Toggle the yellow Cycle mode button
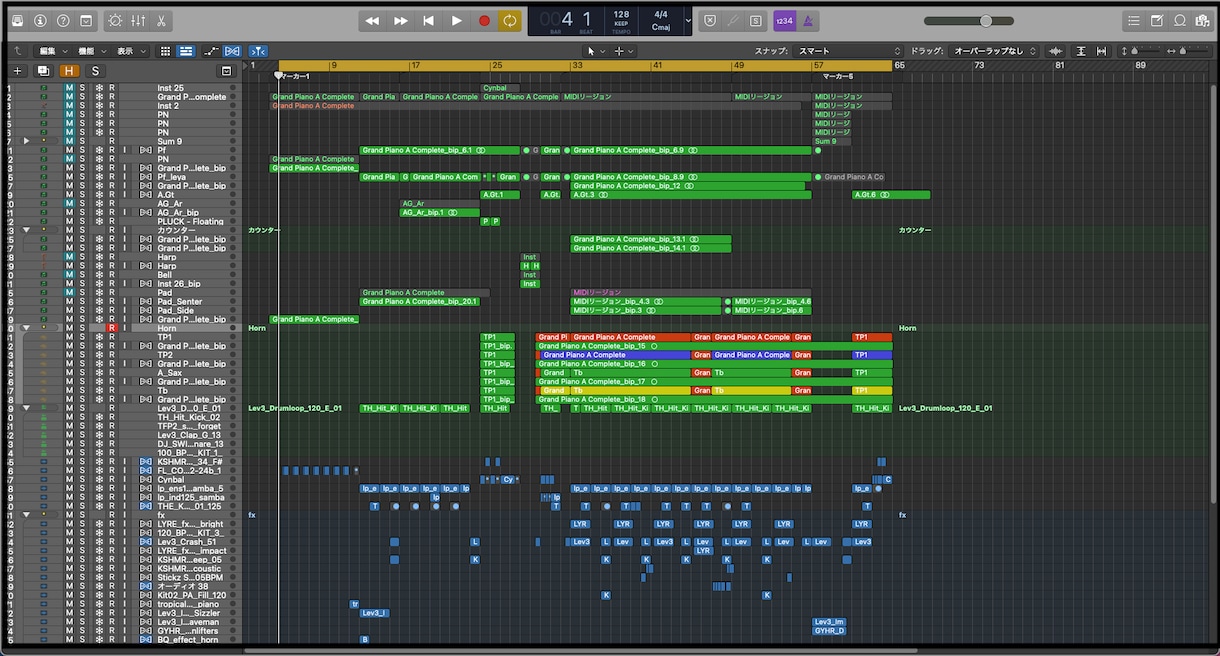This screenshot has width=1220, height=656. (510, 20)
